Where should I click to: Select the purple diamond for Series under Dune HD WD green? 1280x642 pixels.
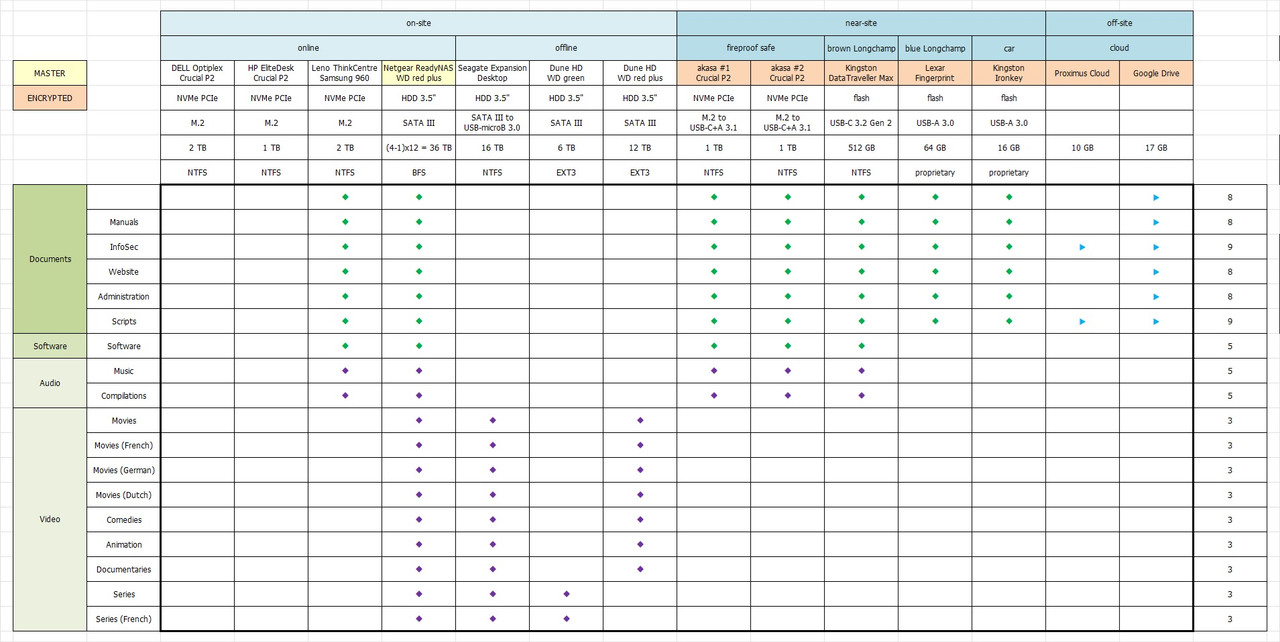(x=566, y=594)
